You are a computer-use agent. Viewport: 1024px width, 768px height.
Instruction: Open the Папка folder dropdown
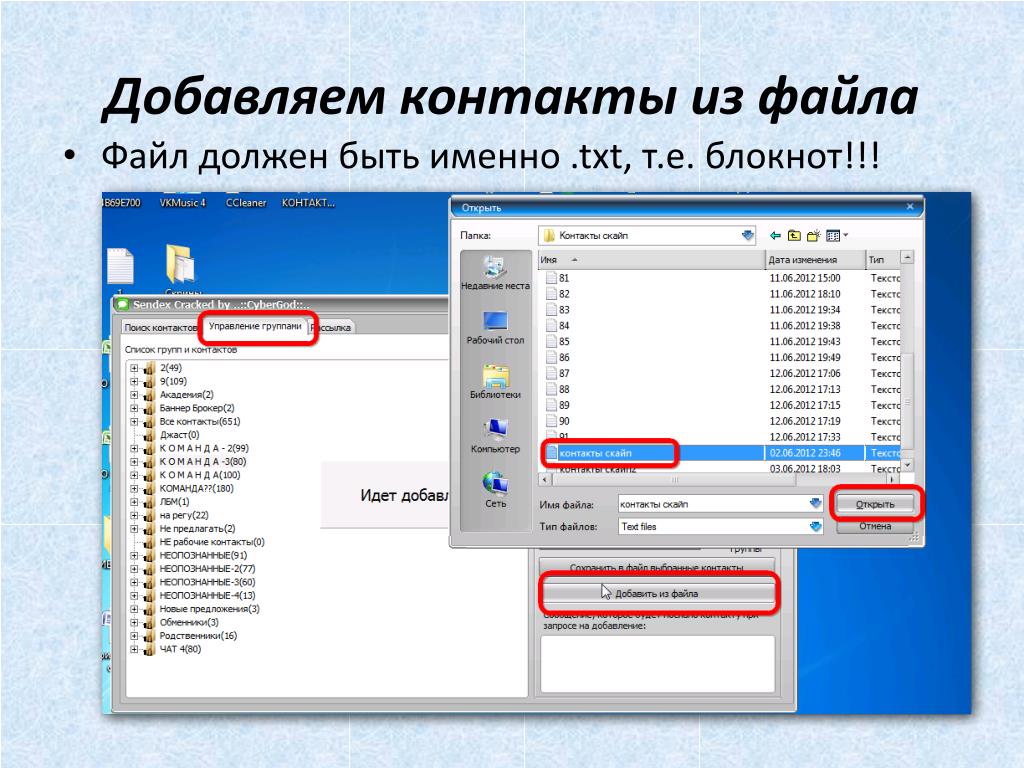748,236
